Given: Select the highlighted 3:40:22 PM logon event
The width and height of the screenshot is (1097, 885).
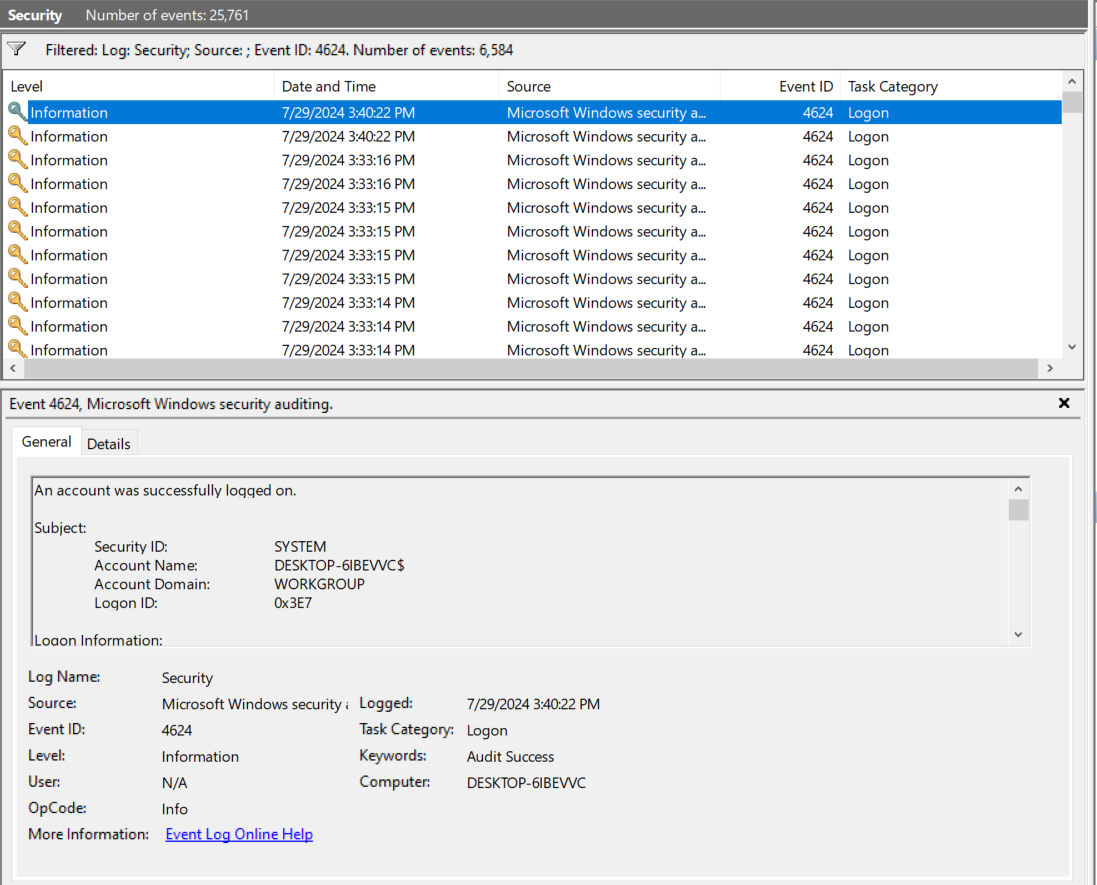Looking at the screenshot, I should [x=532, y=112].
